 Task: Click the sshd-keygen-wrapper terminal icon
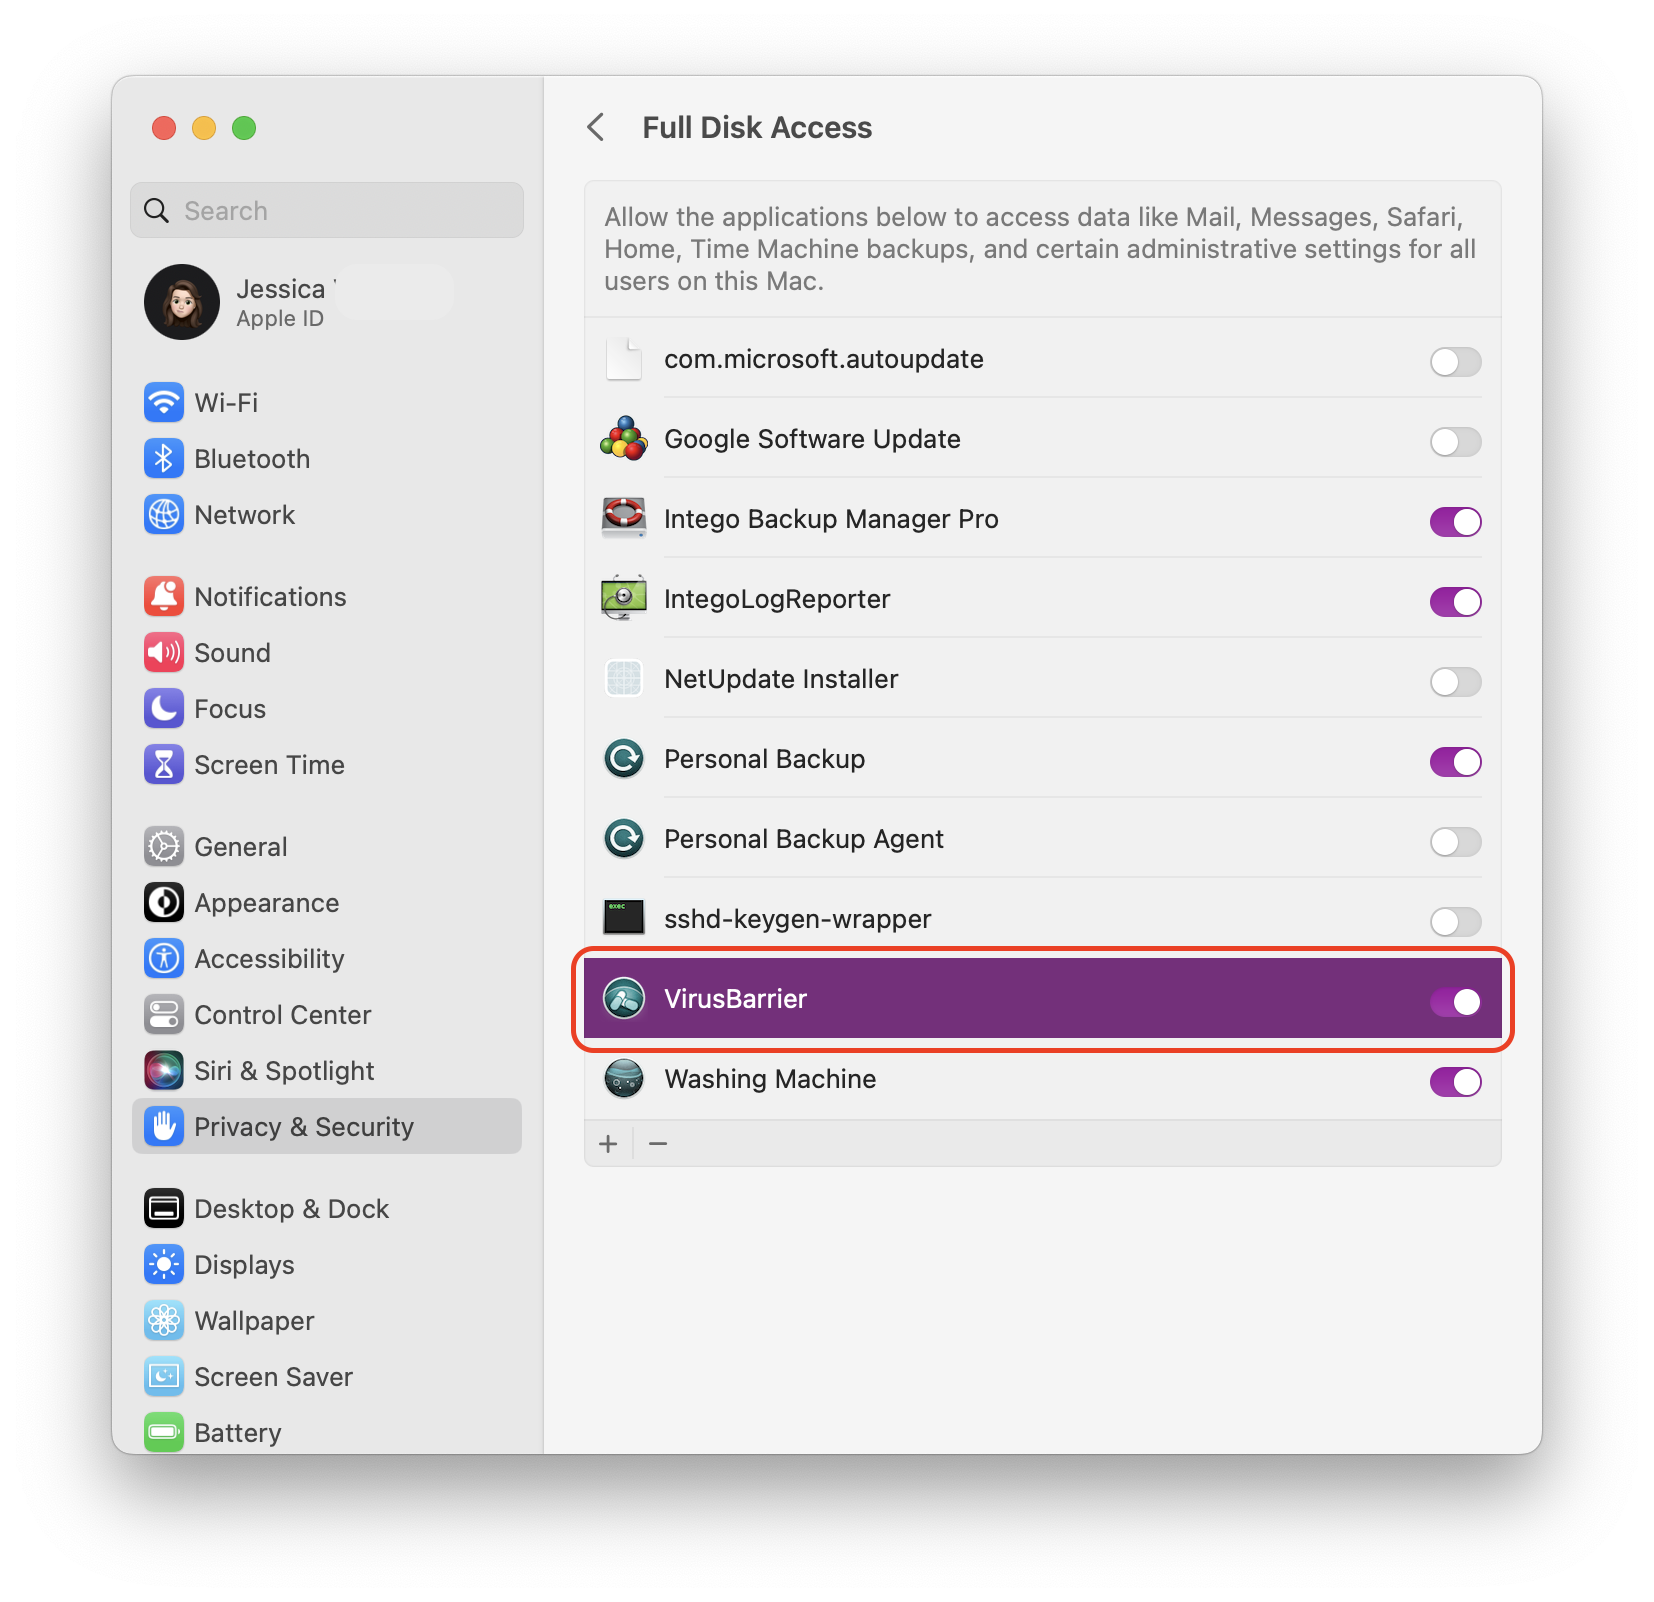click(624, 917)
